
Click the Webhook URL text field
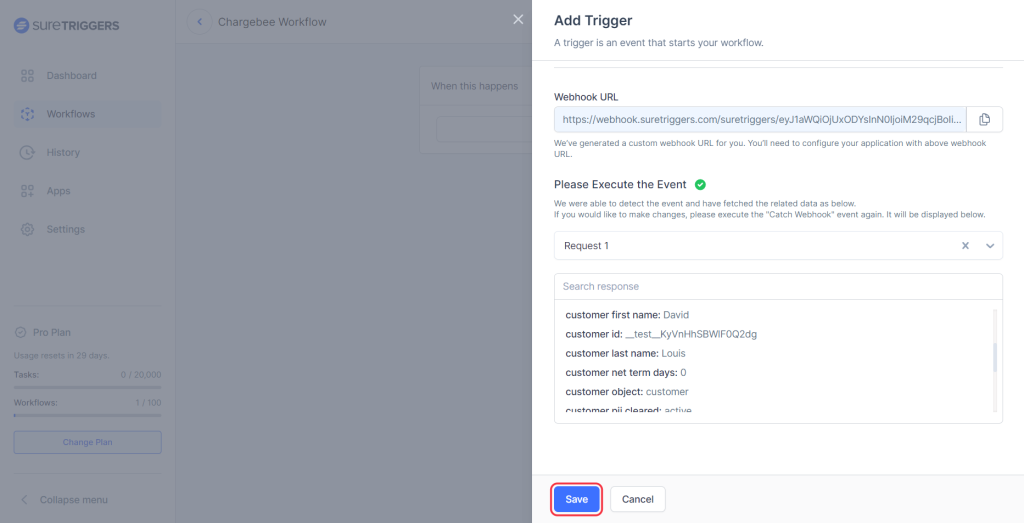pos(760,119)
